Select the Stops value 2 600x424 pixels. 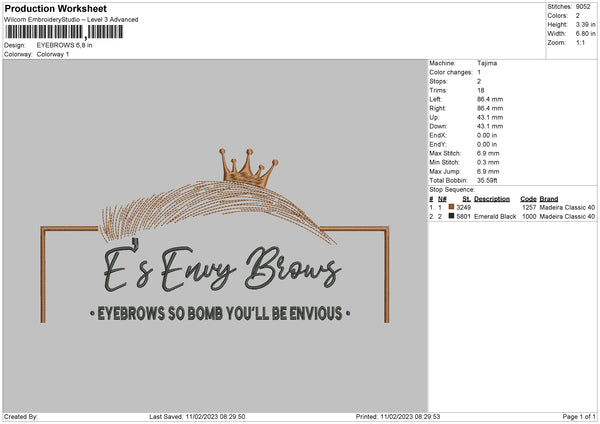(479, 81)
